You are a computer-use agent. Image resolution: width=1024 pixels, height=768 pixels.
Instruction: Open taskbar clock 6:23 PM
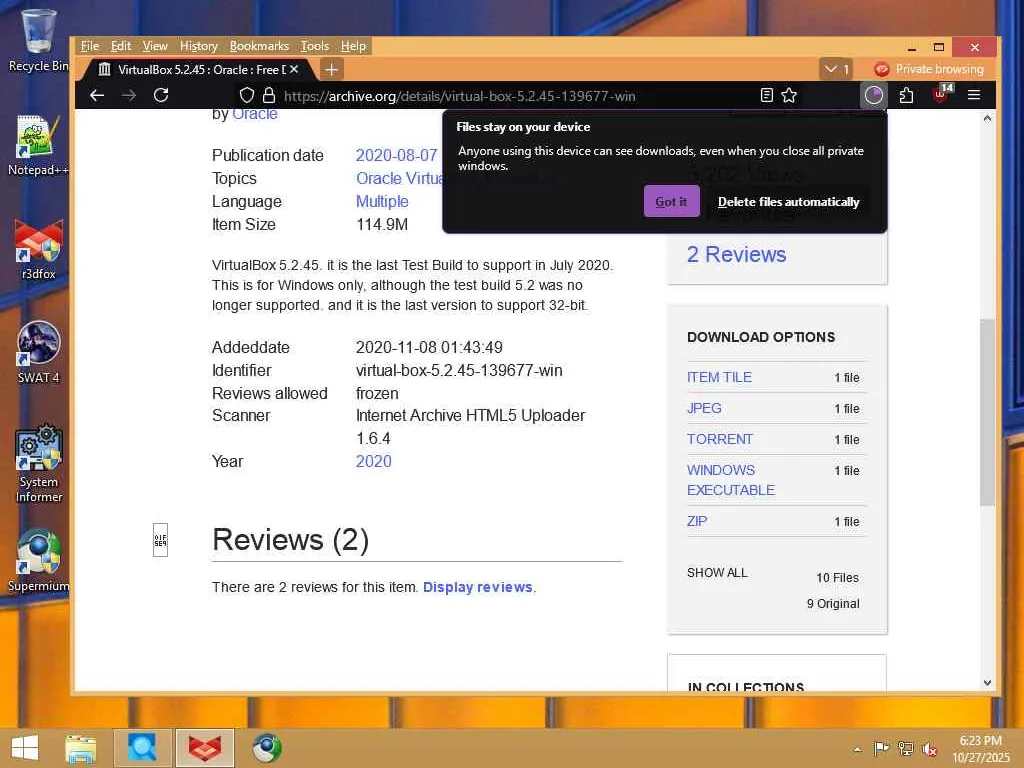[980, 749]
